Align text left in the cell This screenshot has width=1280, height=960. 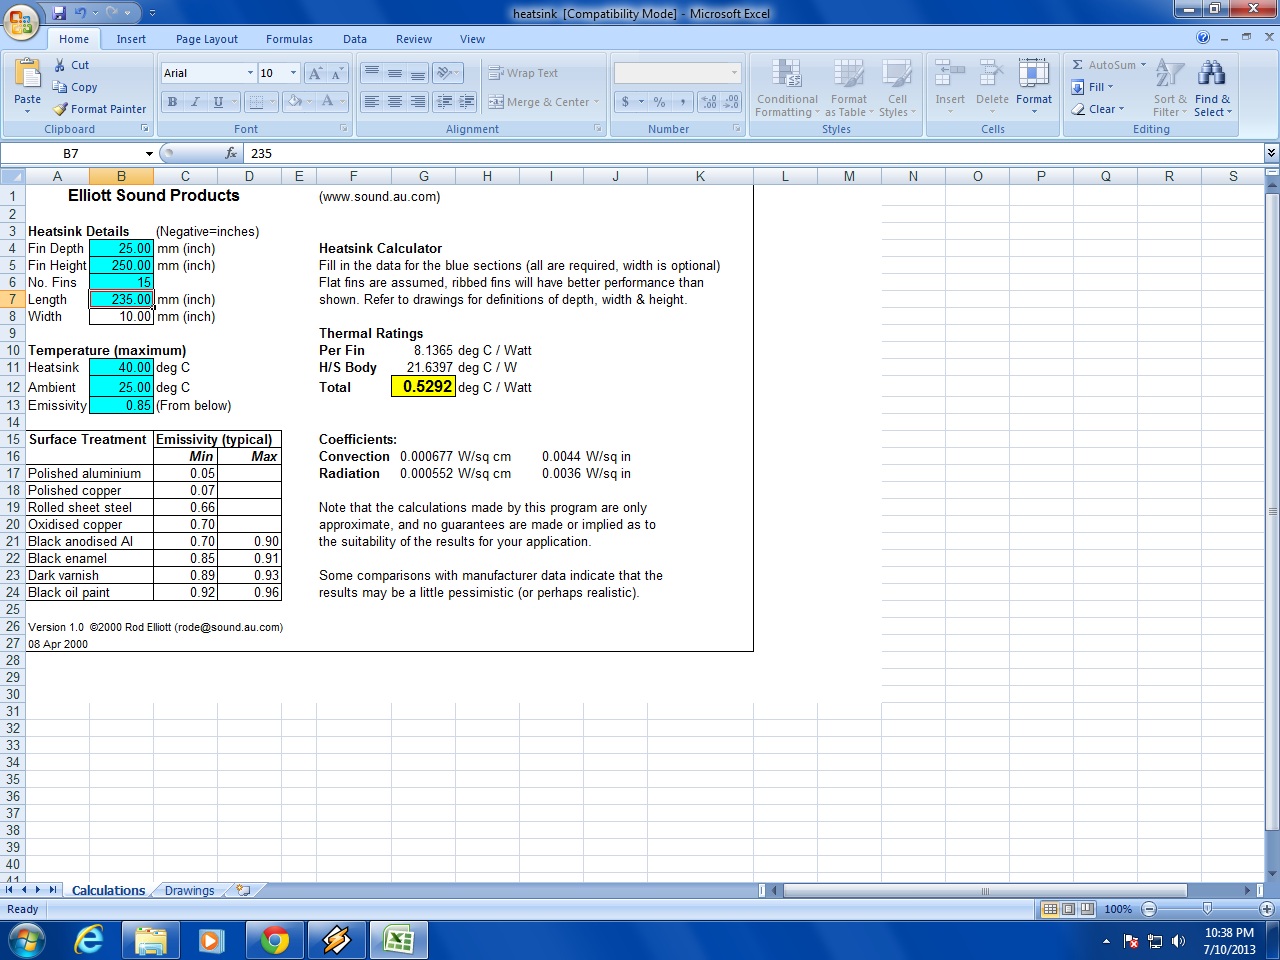371,102
